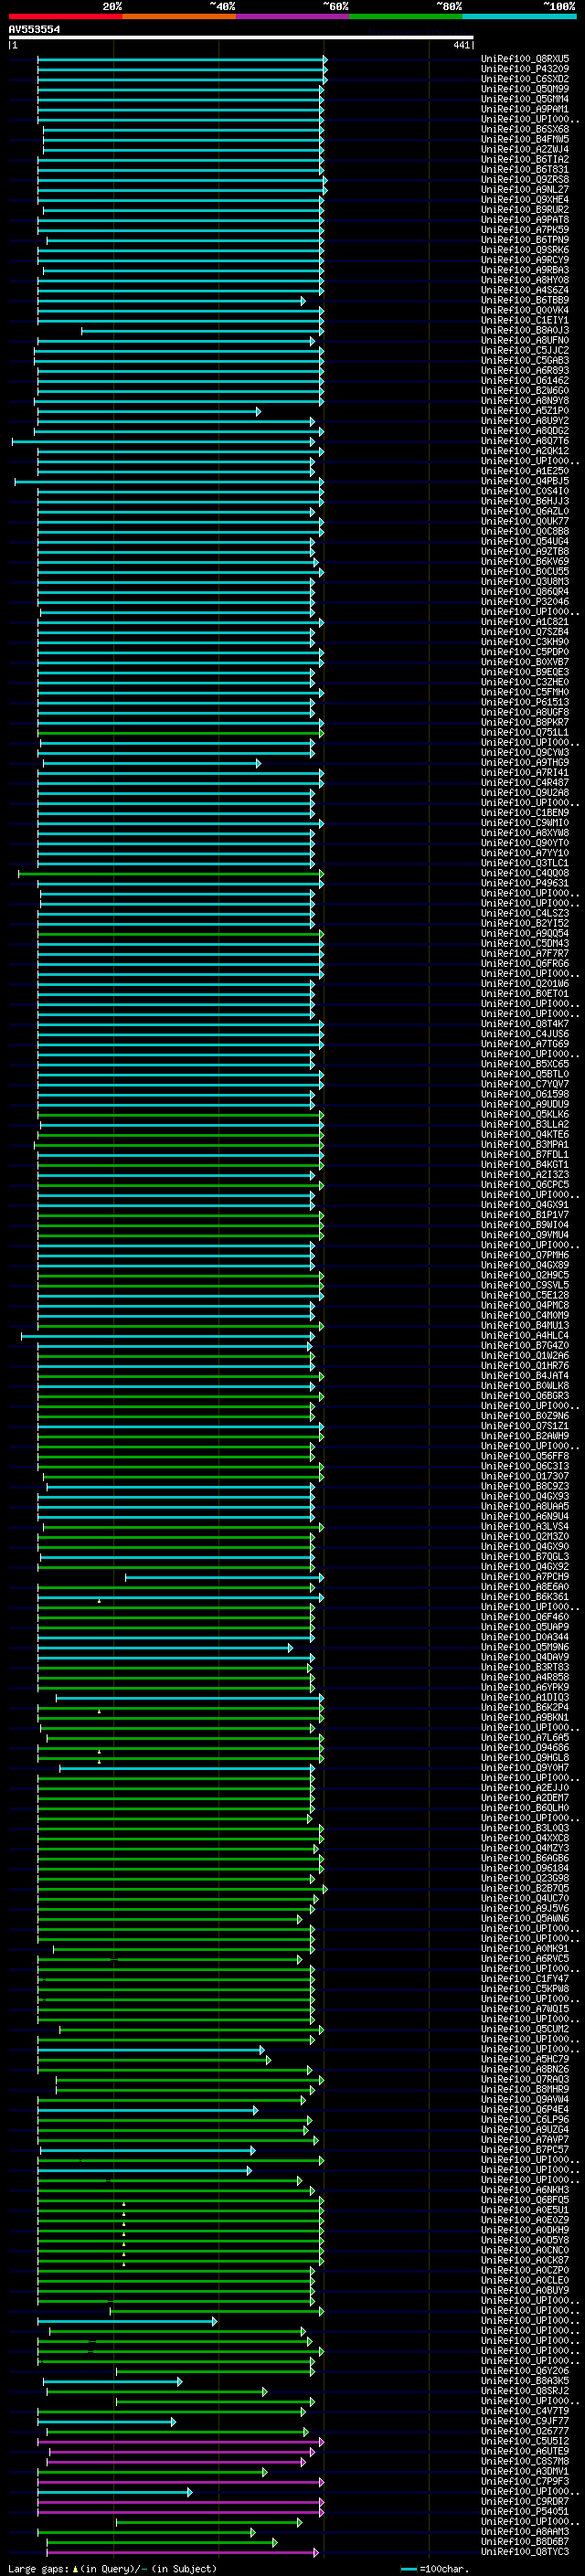The width and height of the screenshot is (585, 2576).
Task: Click the orange ~40% identity color swatch
Action: coord(179,16)
